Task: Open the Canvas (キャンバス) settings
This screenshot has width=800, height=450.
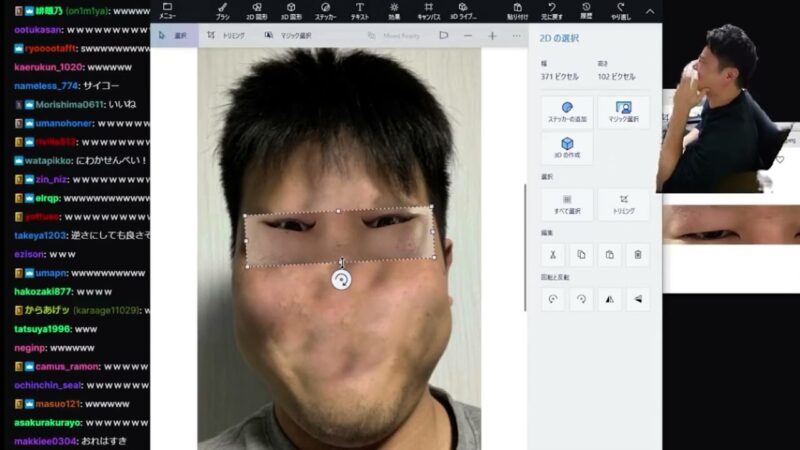Action: (429, 11)
